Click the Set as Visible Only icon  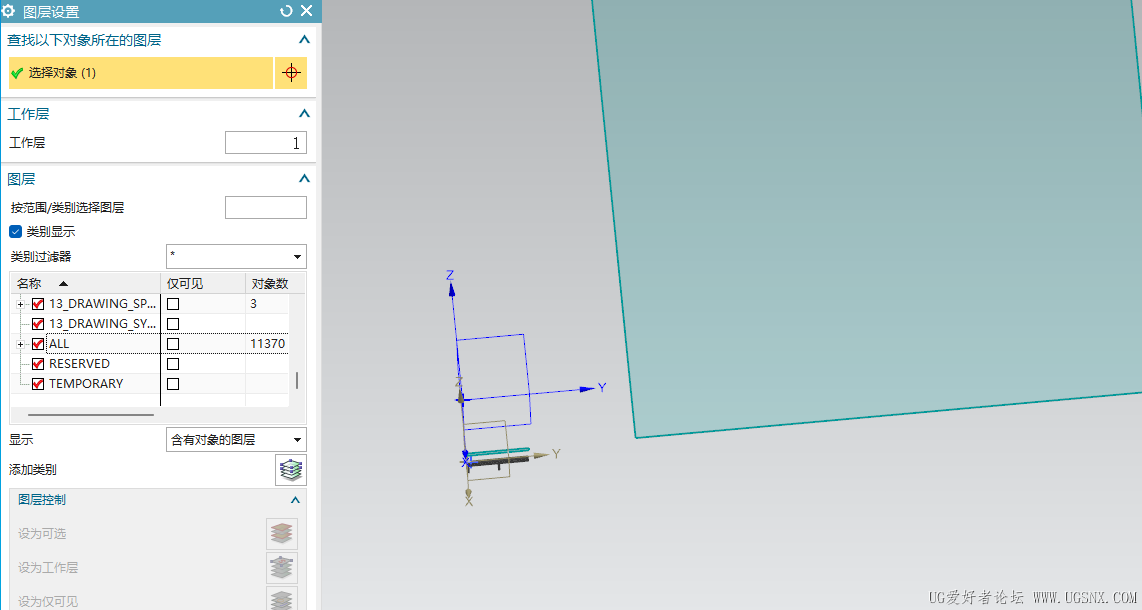click(282, 600)
